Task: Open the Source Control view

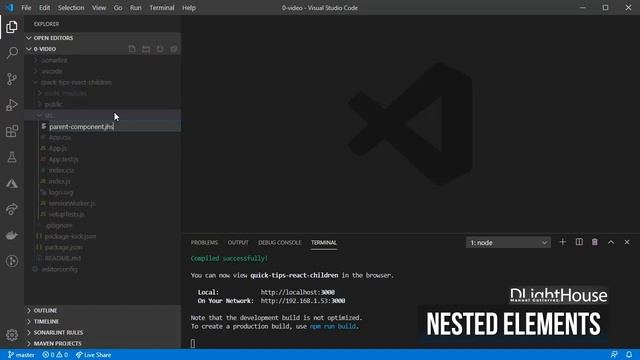Action: [x=12, y=79]
